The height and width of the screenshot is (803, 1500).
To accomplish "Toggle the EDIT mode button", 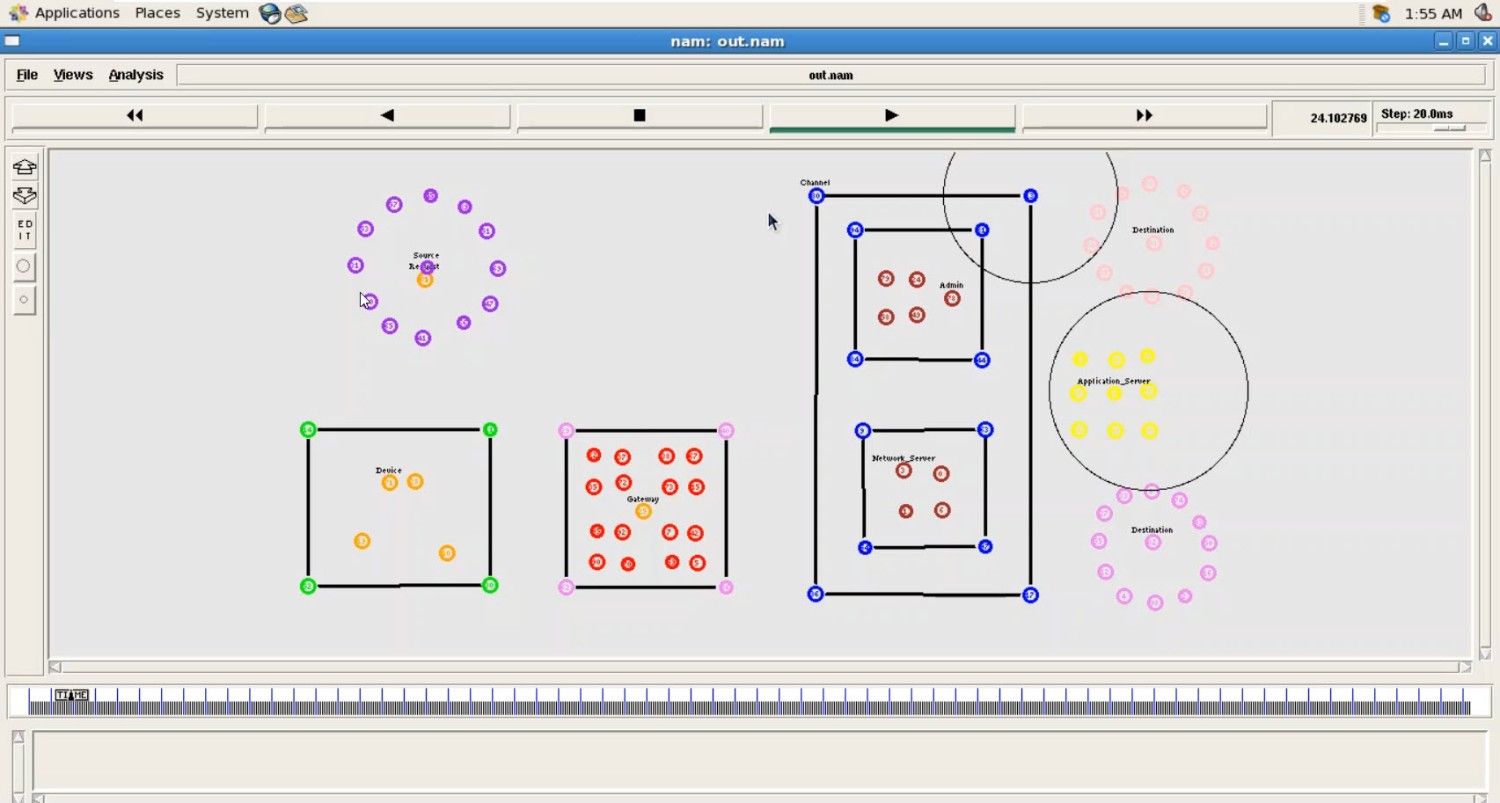I will coord(24,230).
